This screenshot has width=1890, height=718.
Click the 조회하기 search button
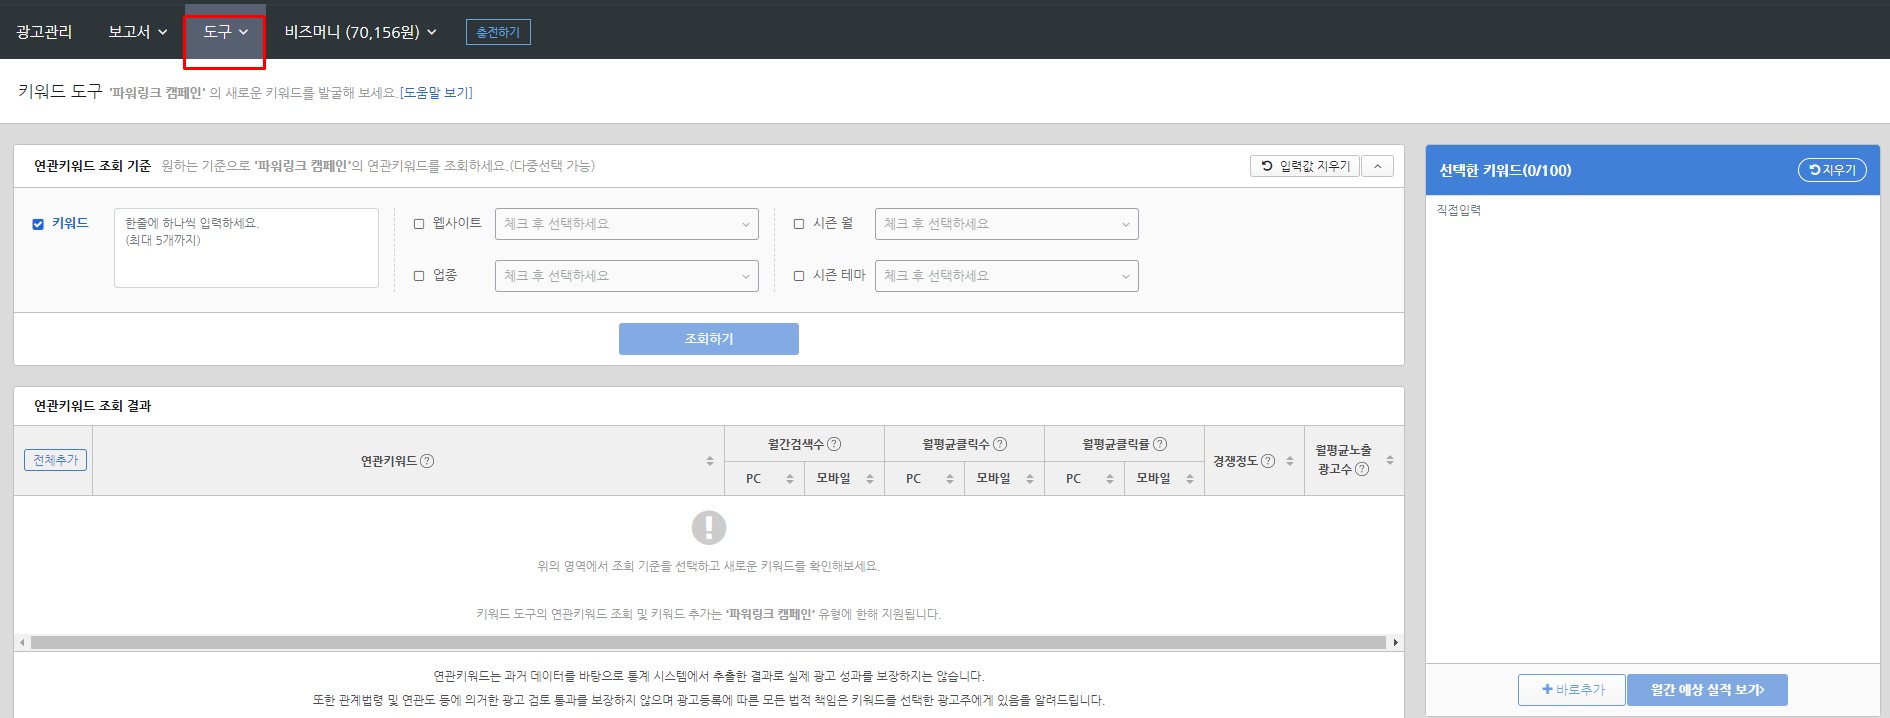[x=709, y=339]
